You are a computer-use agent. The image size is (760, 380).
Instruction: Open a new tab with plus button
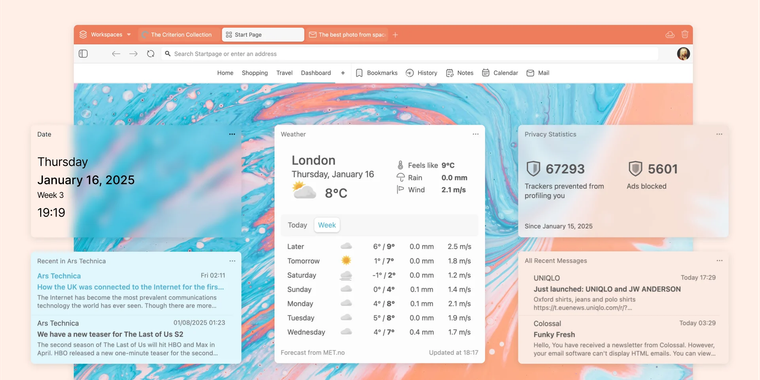(x=395, y=34)
